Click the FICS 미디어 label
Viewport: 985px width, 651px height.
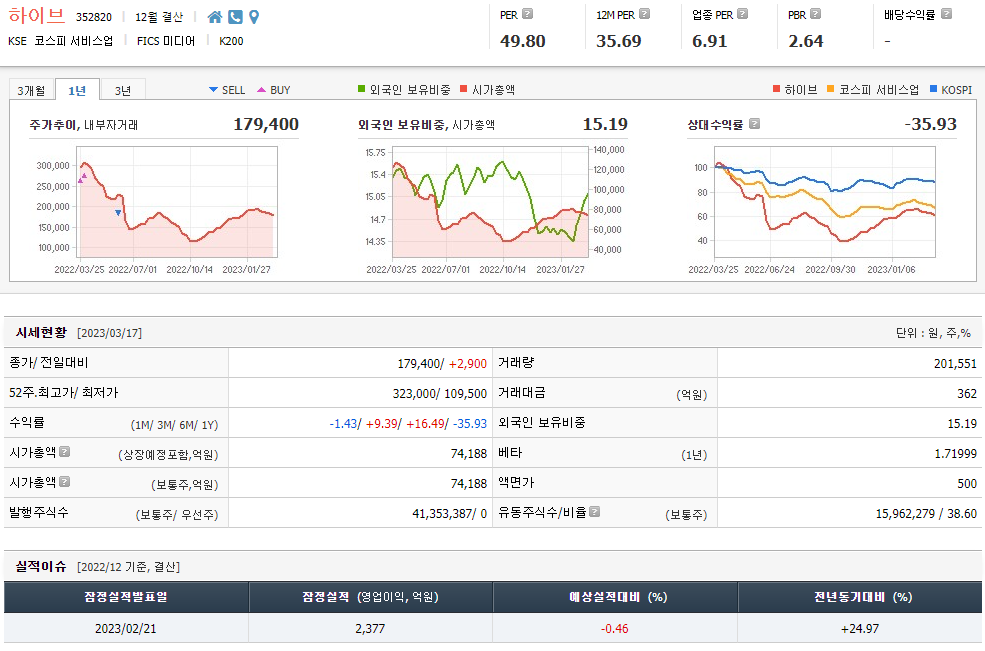166,41
